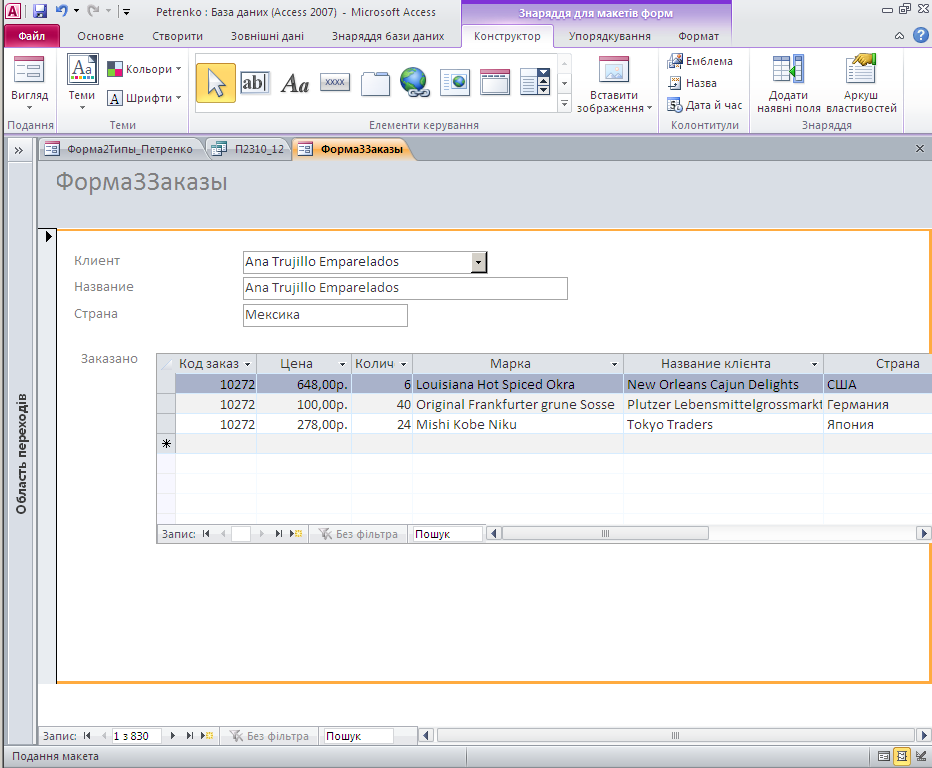This screenshot has height=768, width=932.
Task: Click the Дата й час button
Action: [x=705, y=105]
